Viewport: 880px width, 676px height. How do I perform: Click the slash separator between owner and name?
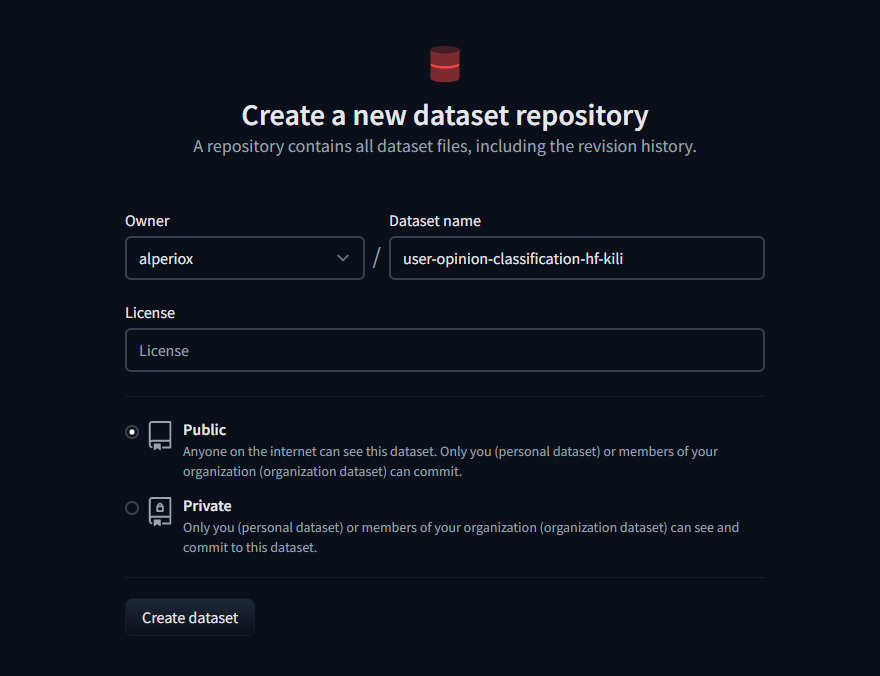[377, 258]
